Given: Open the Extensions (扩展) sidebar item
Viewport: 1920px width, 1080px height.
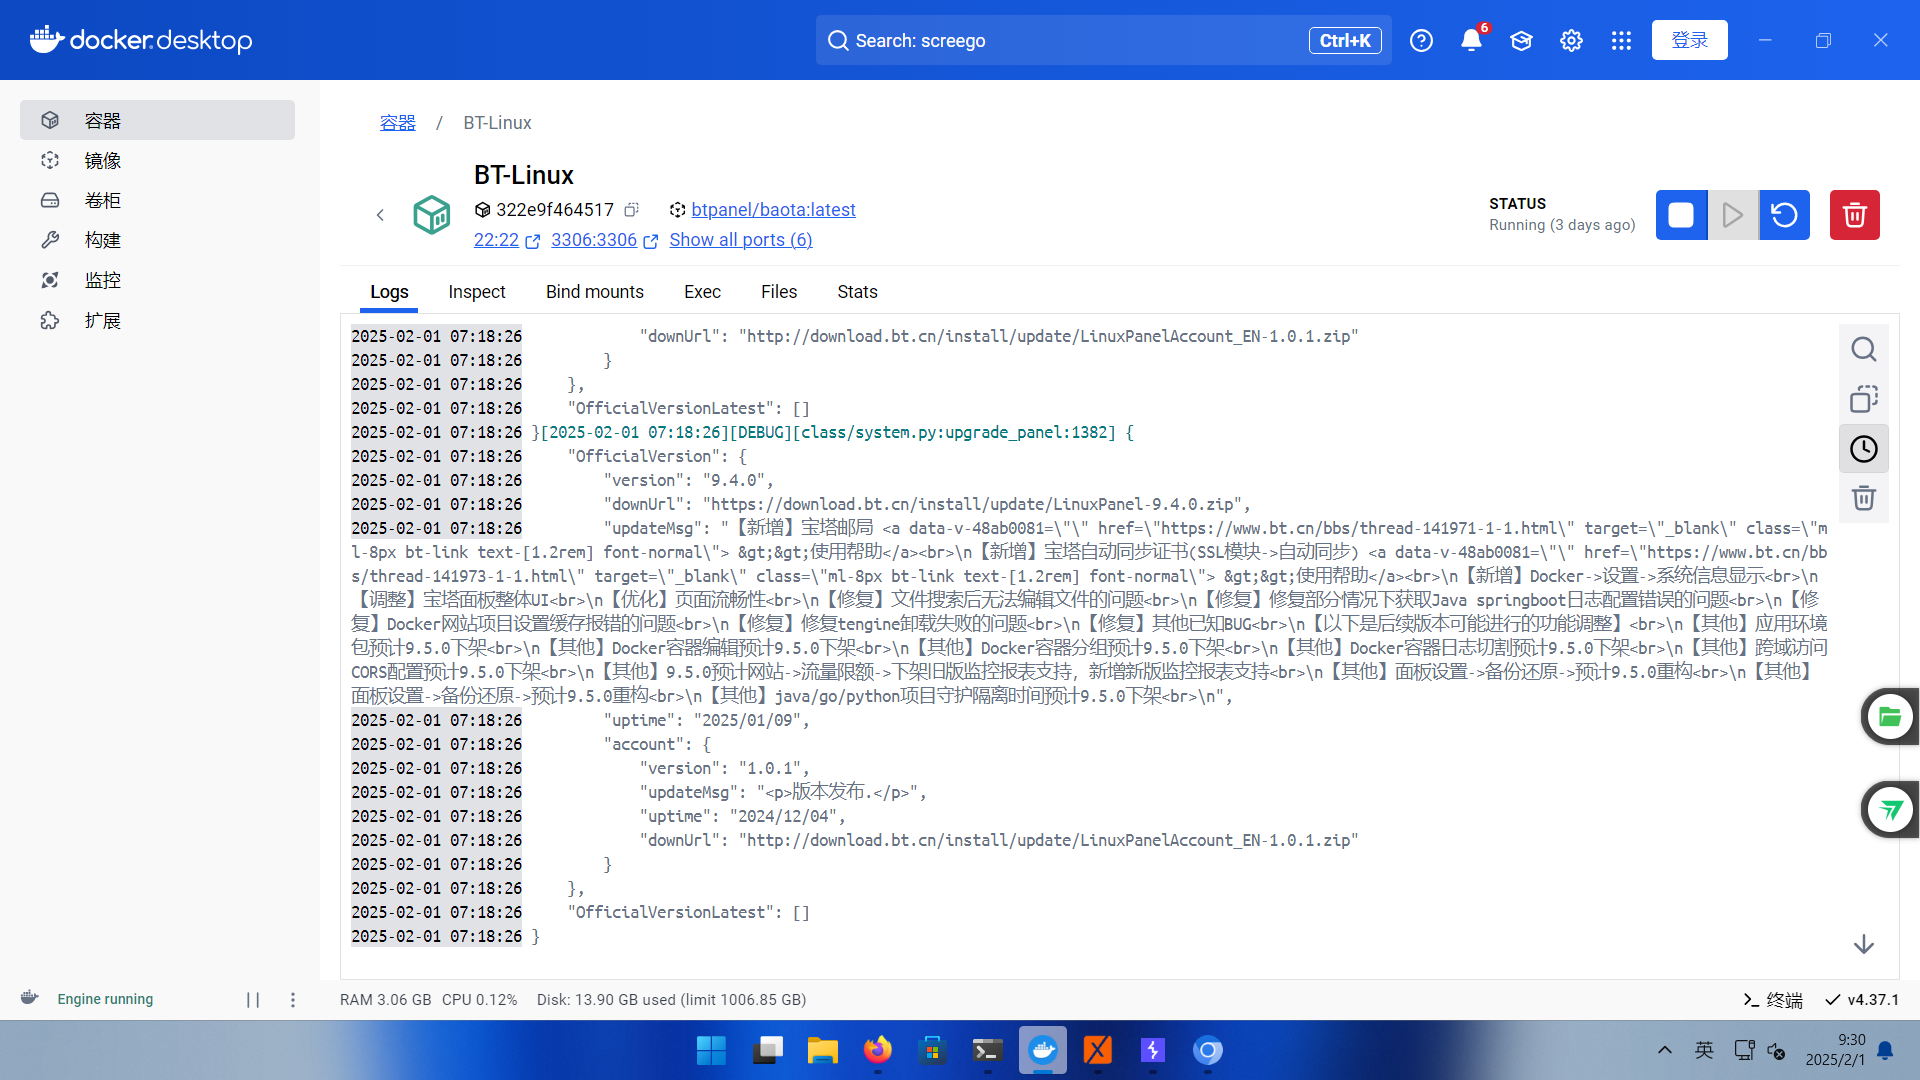Looking at the screenshot, I should pos(157,320).
